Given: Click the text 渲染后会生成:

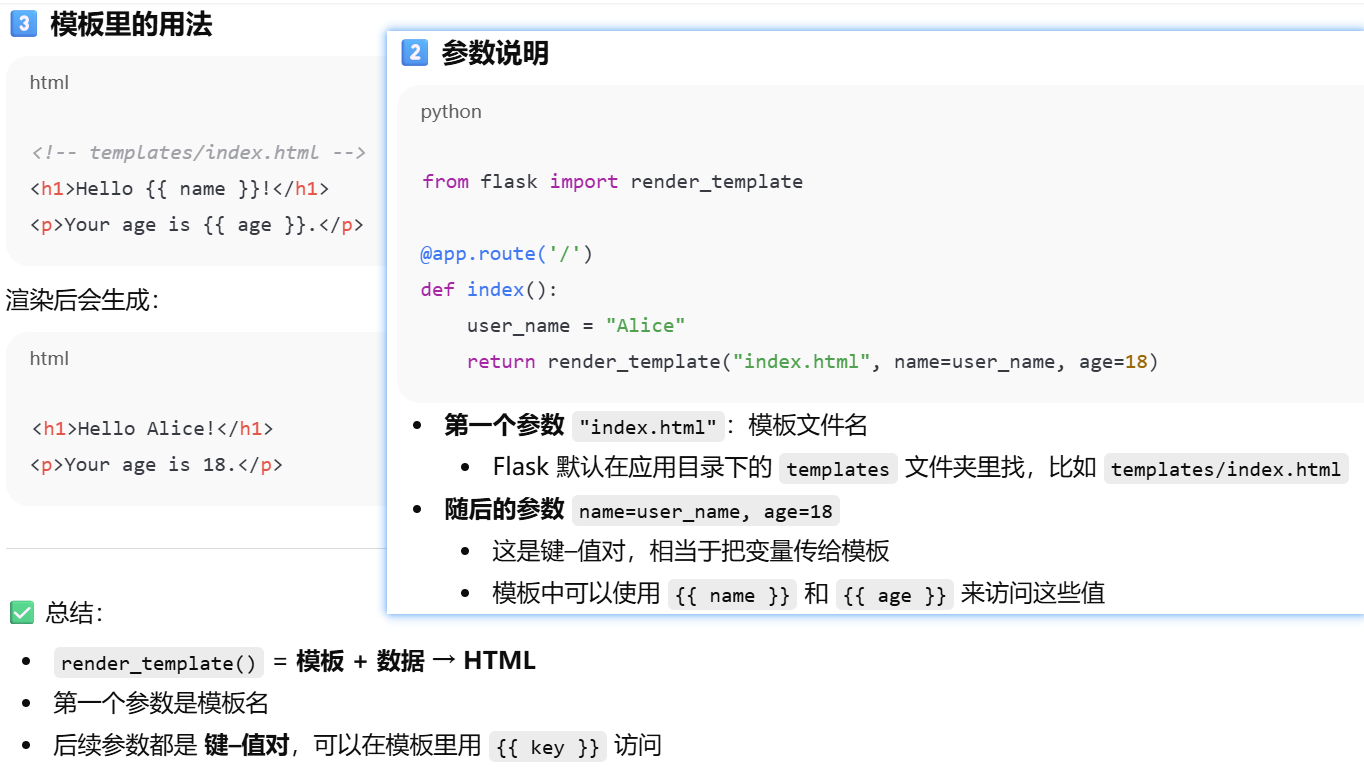Looking at the screenshot, I should pyautogui.click(x=83, y=299).
